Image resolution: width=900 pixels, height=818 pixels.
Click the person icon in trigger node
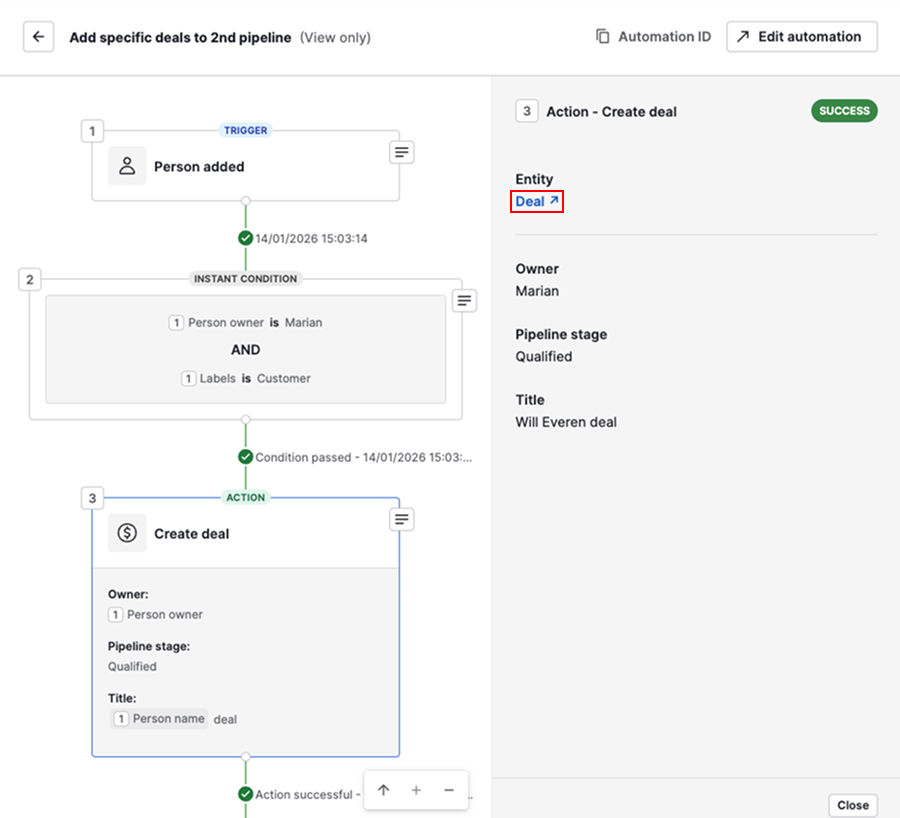(127, 167)
